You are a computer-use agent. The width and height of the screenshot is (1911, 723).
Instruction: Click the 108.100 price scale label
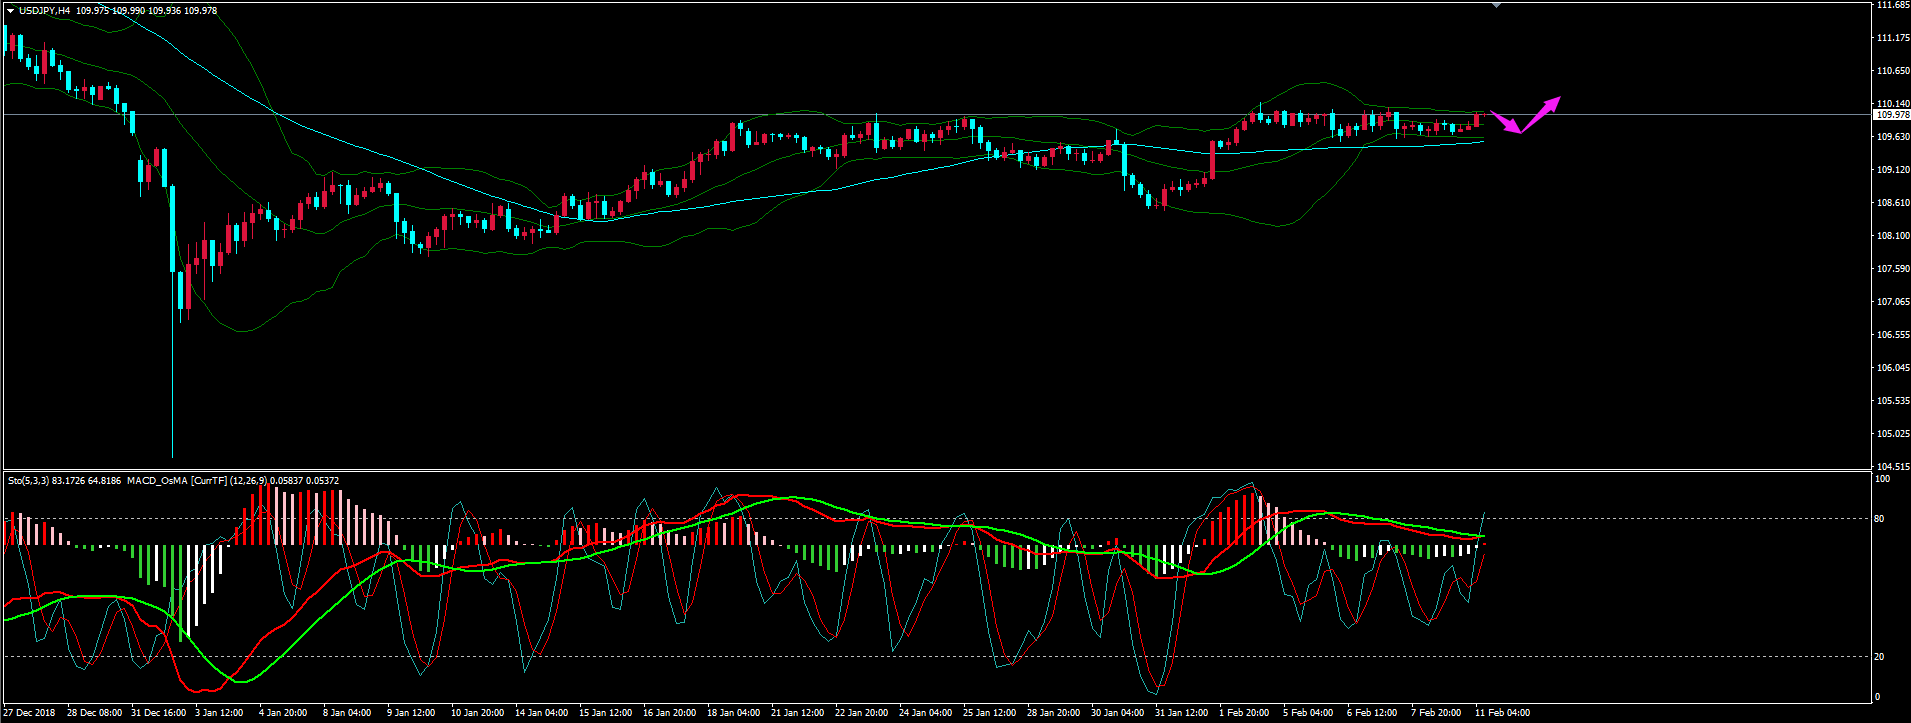point(1894,236)
